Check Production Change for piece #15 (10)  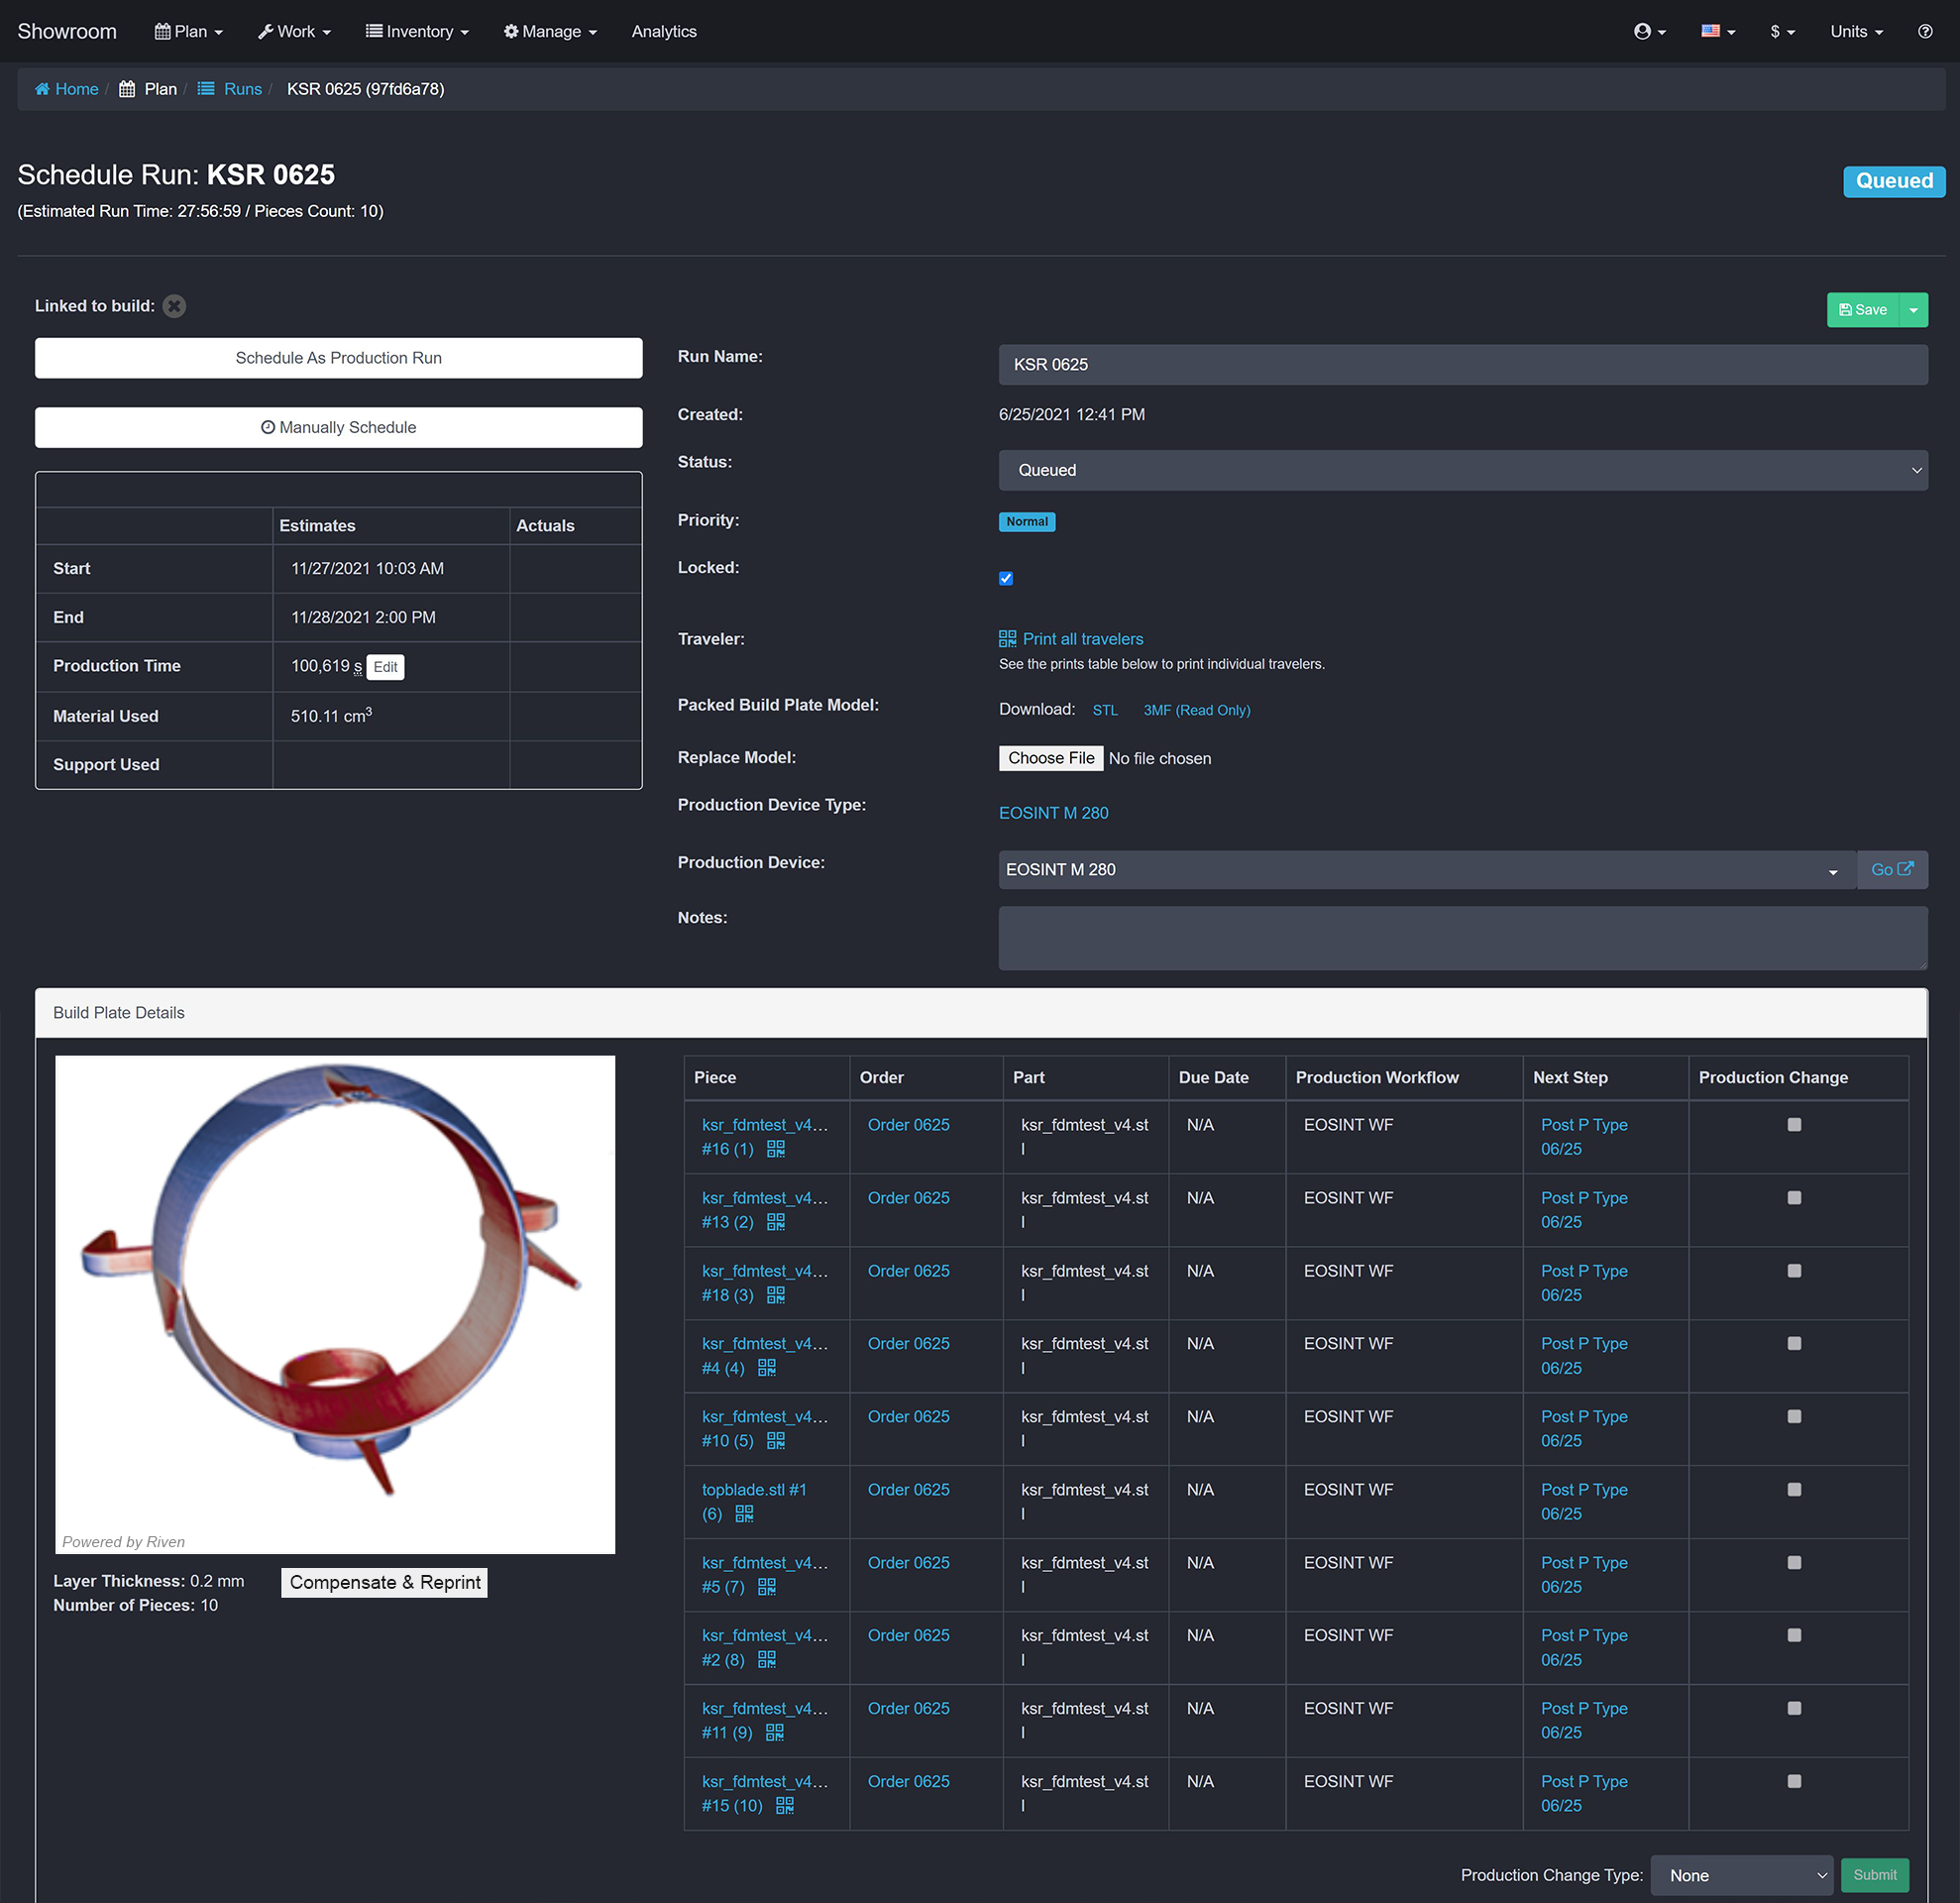point(1793,1781)
